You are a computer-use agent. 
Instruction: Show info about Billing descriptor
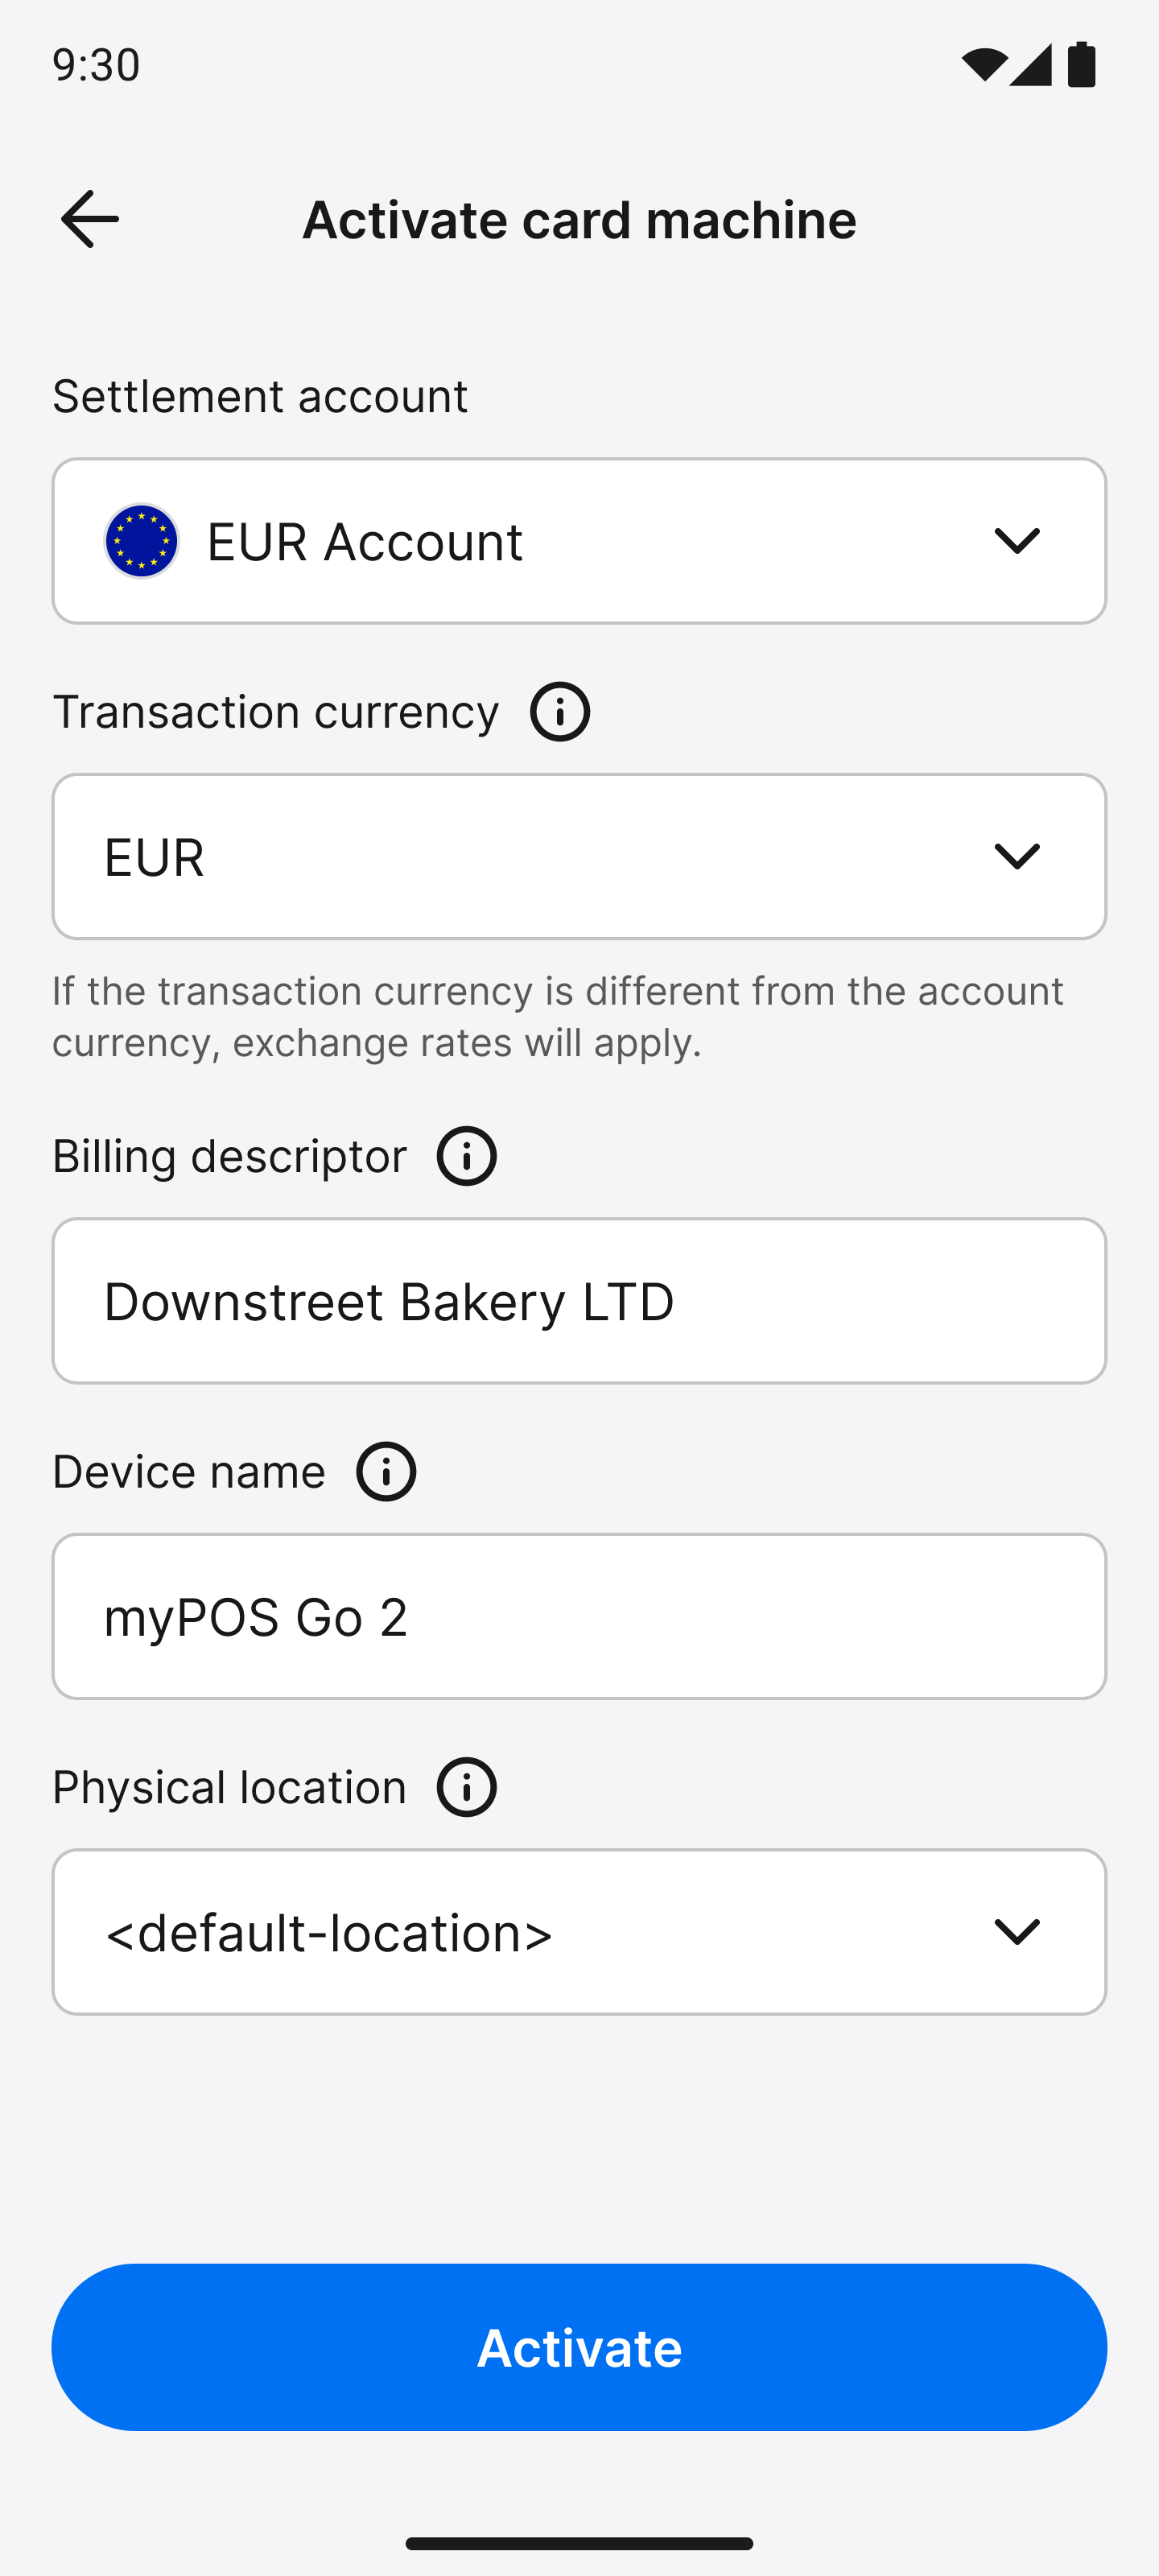click(467, 1156)
